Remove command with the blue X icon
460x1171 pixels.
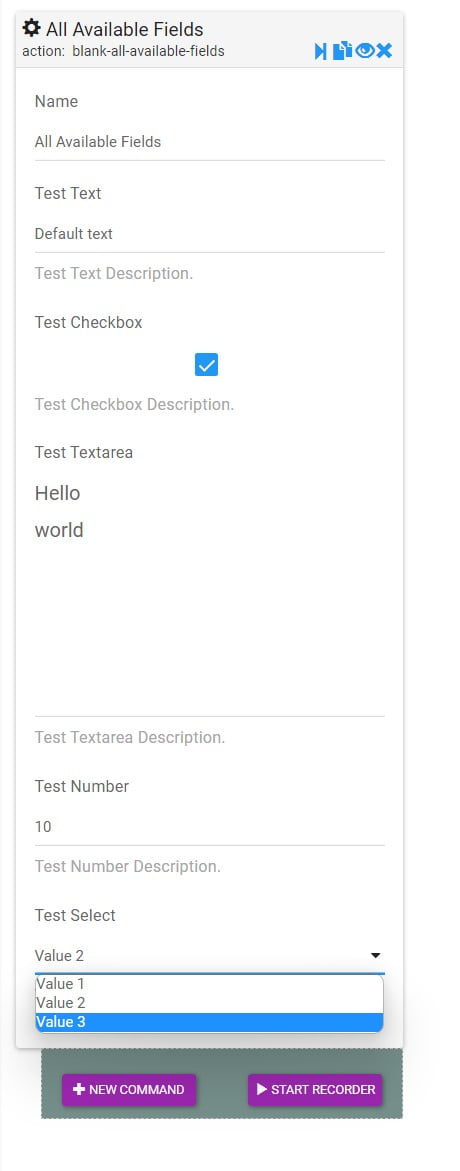click(x=384, y=51)
